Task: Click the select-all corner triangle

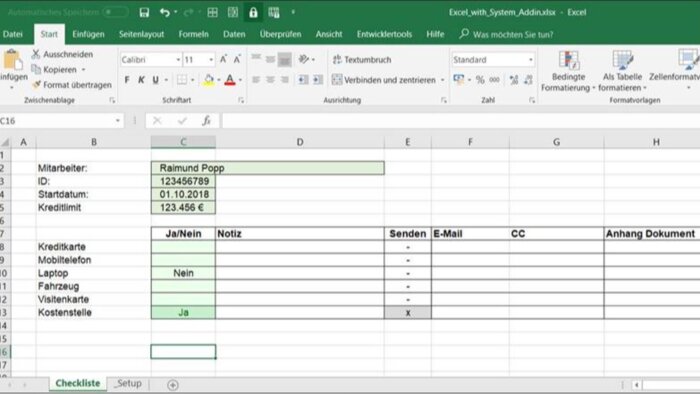Action: click(5, 142)
